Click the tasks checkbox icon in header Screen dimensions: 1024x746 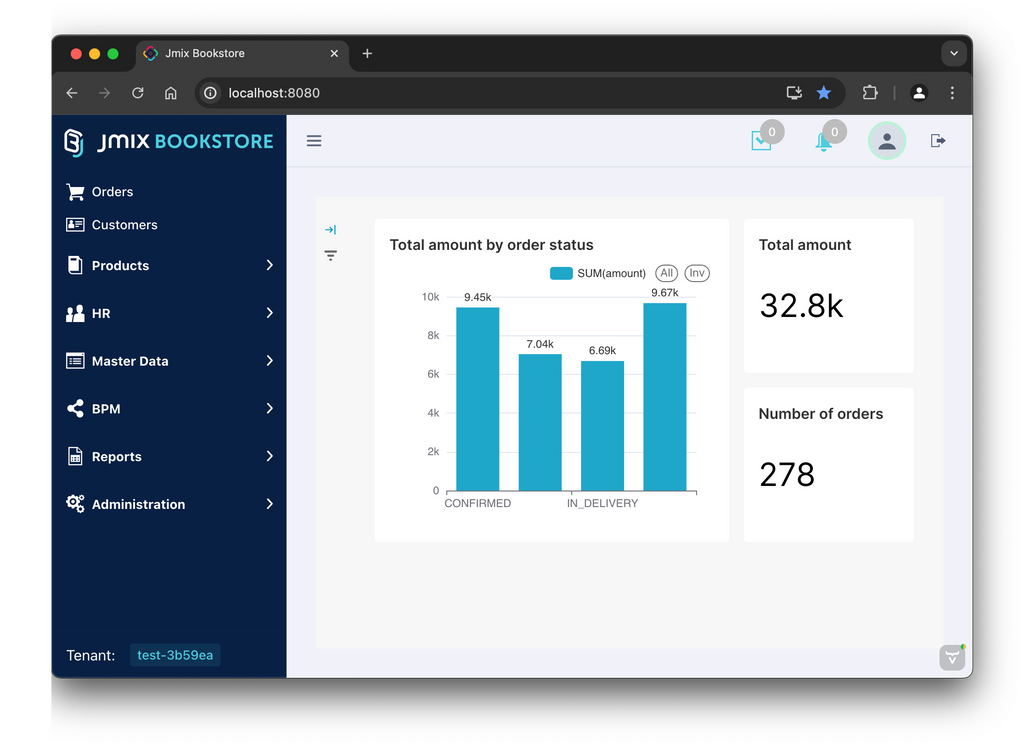(760, 141)
